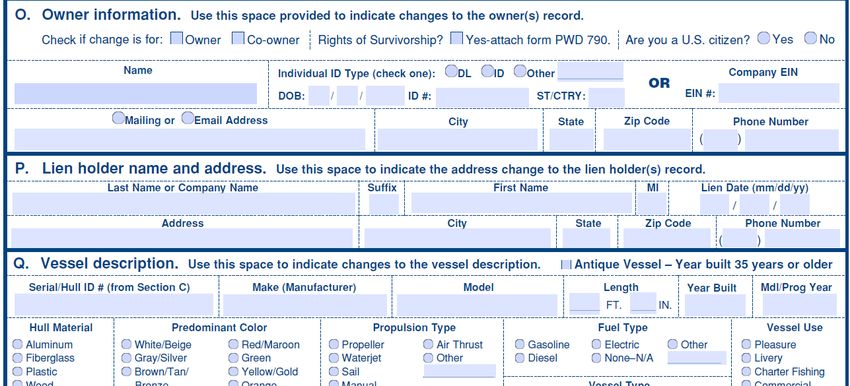Select No for U.S. citizen
The height and width of the screenshot is (386, 850).
pyautogui.click(x=810, y=38)
